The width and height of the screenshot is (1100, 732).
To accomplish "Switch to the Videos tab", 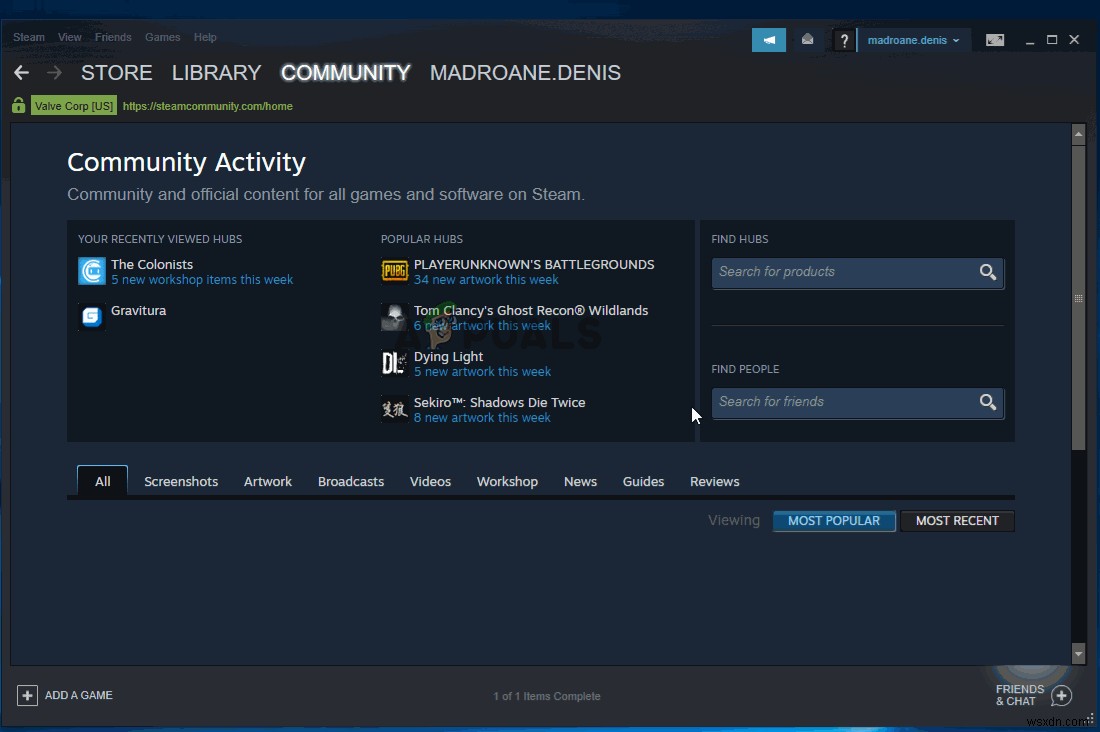I will pos(430,481).
